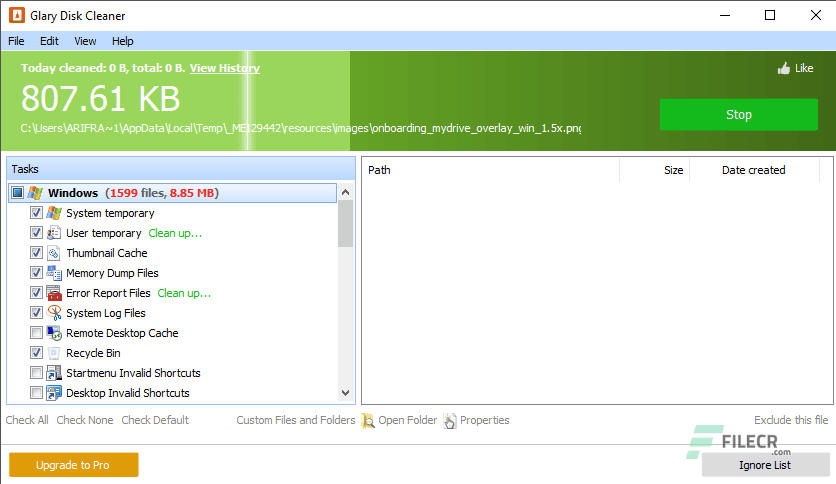Sort results by Size column
The width and height of the screenshot is (836, 484).
coord(654,170)
